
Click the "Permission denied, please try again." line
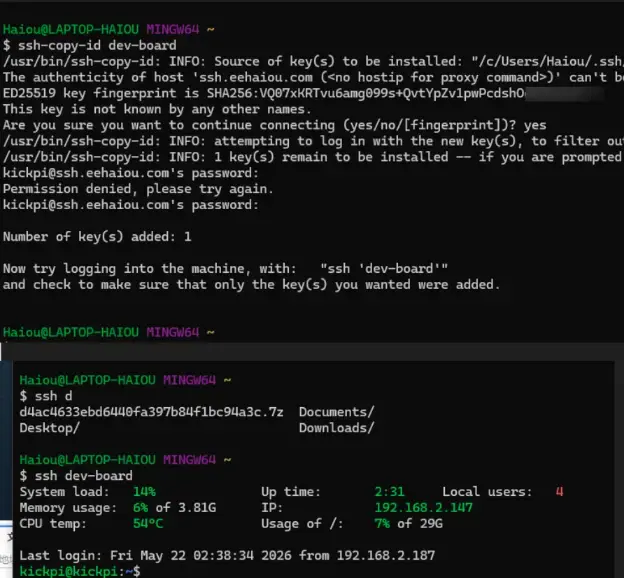click(x=138, y=189)
